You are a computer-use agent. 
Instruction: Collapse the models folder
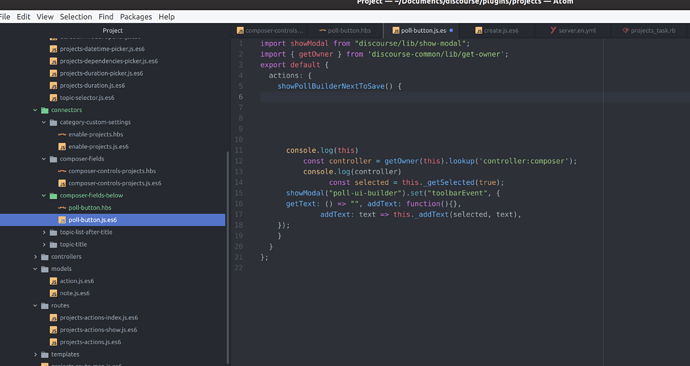coord(35,269)
